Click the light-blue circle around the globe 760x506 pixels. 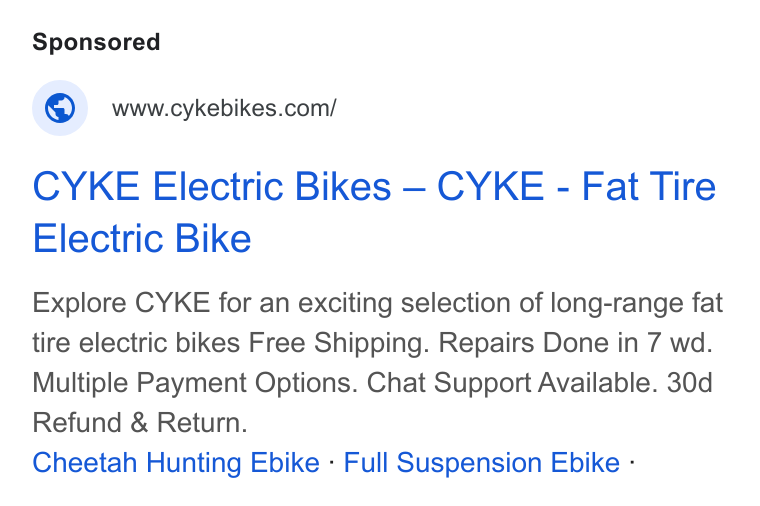point(60,108)
